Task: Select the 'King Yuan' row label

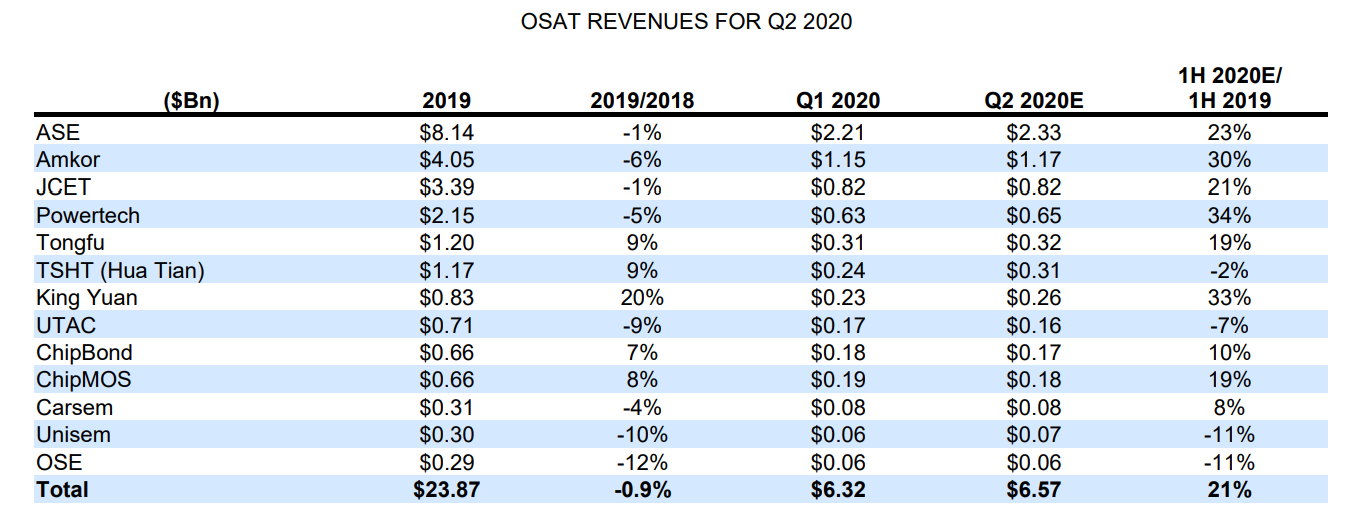Action: tap(87, 297)
